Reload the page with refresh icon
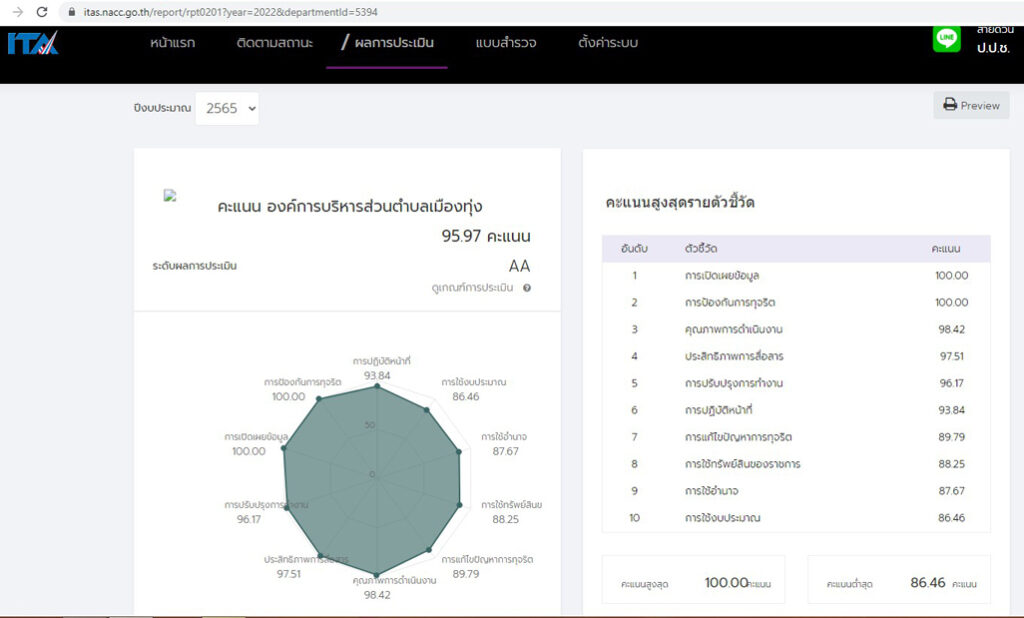 (x=41, y=11)
